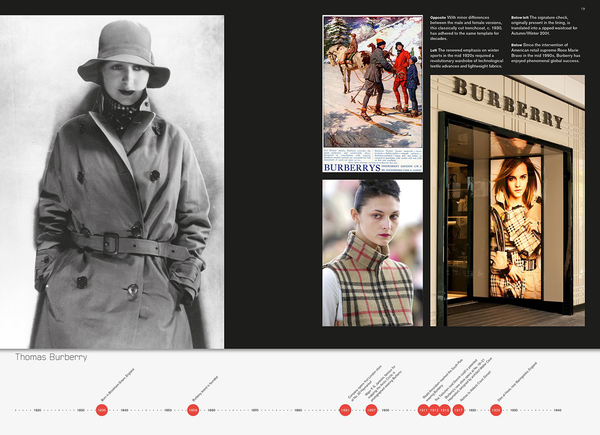Open the Burberrys winter sports advertisement image

(x=372, y=94)
